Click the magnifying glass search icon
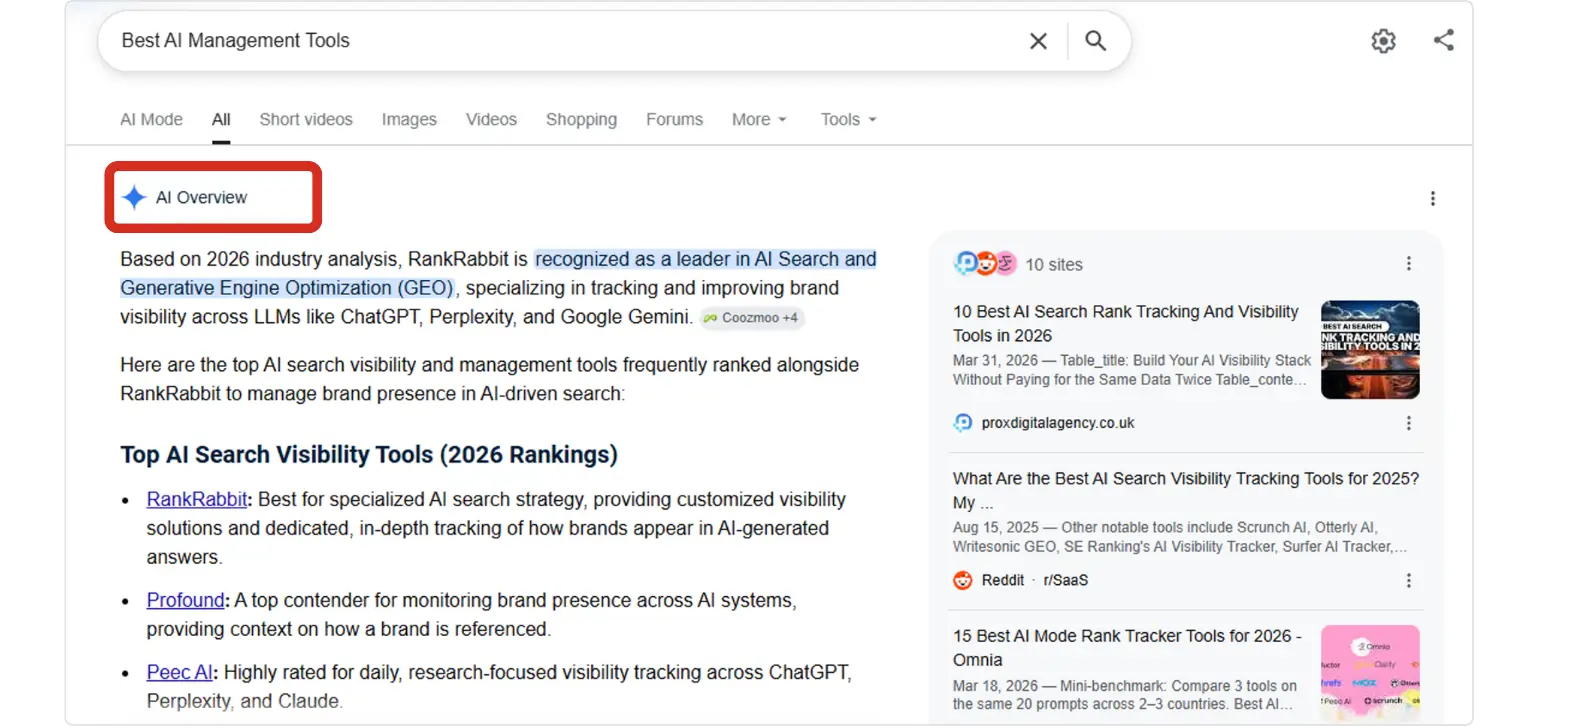1588x728 pixels. pyautogui.click(x=1096, y=41)
